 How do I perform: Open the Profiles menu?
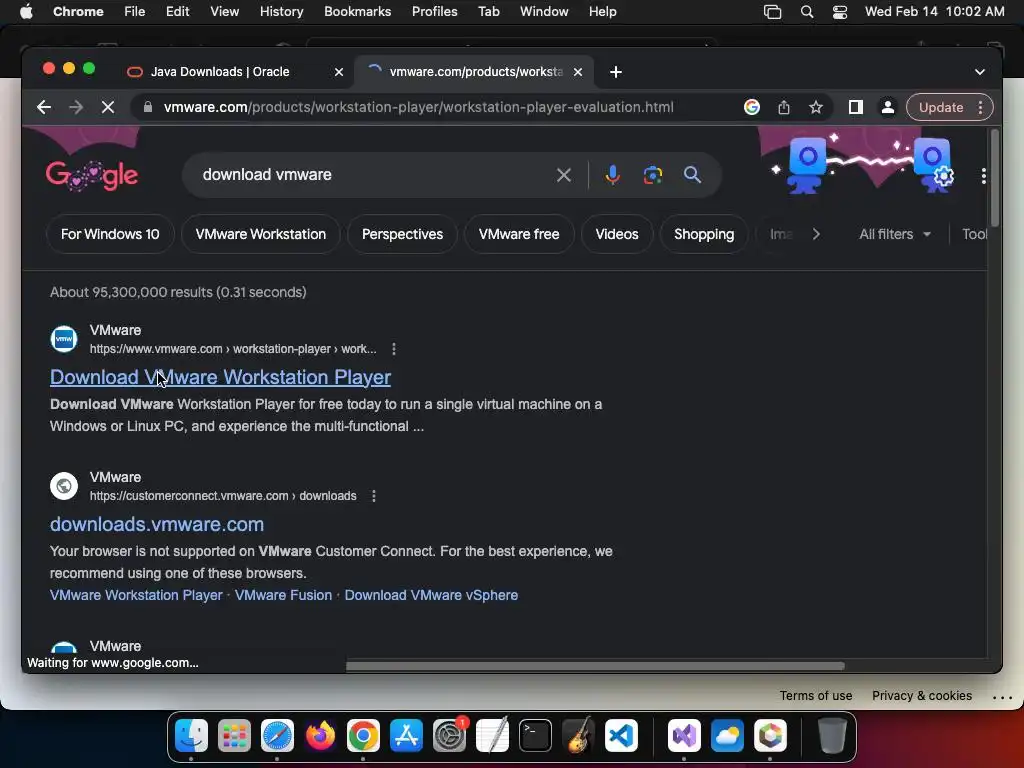(x=434, y=12)
